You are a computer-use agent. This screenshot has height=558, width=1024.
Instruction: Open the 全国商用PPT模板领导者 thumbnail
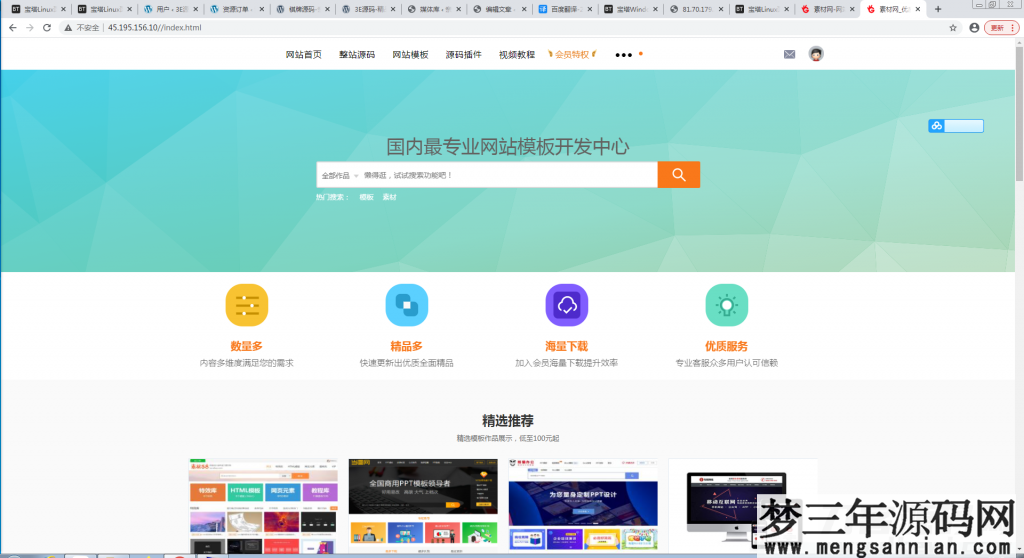coord(423,506)
